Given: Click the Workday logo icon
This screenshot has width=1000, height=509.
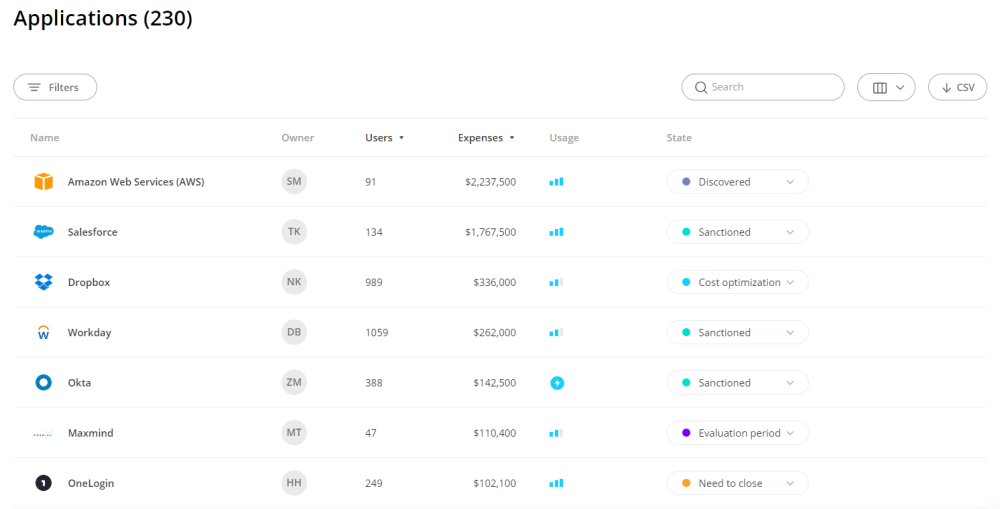Looking at the screenshot, I should 43,333.
